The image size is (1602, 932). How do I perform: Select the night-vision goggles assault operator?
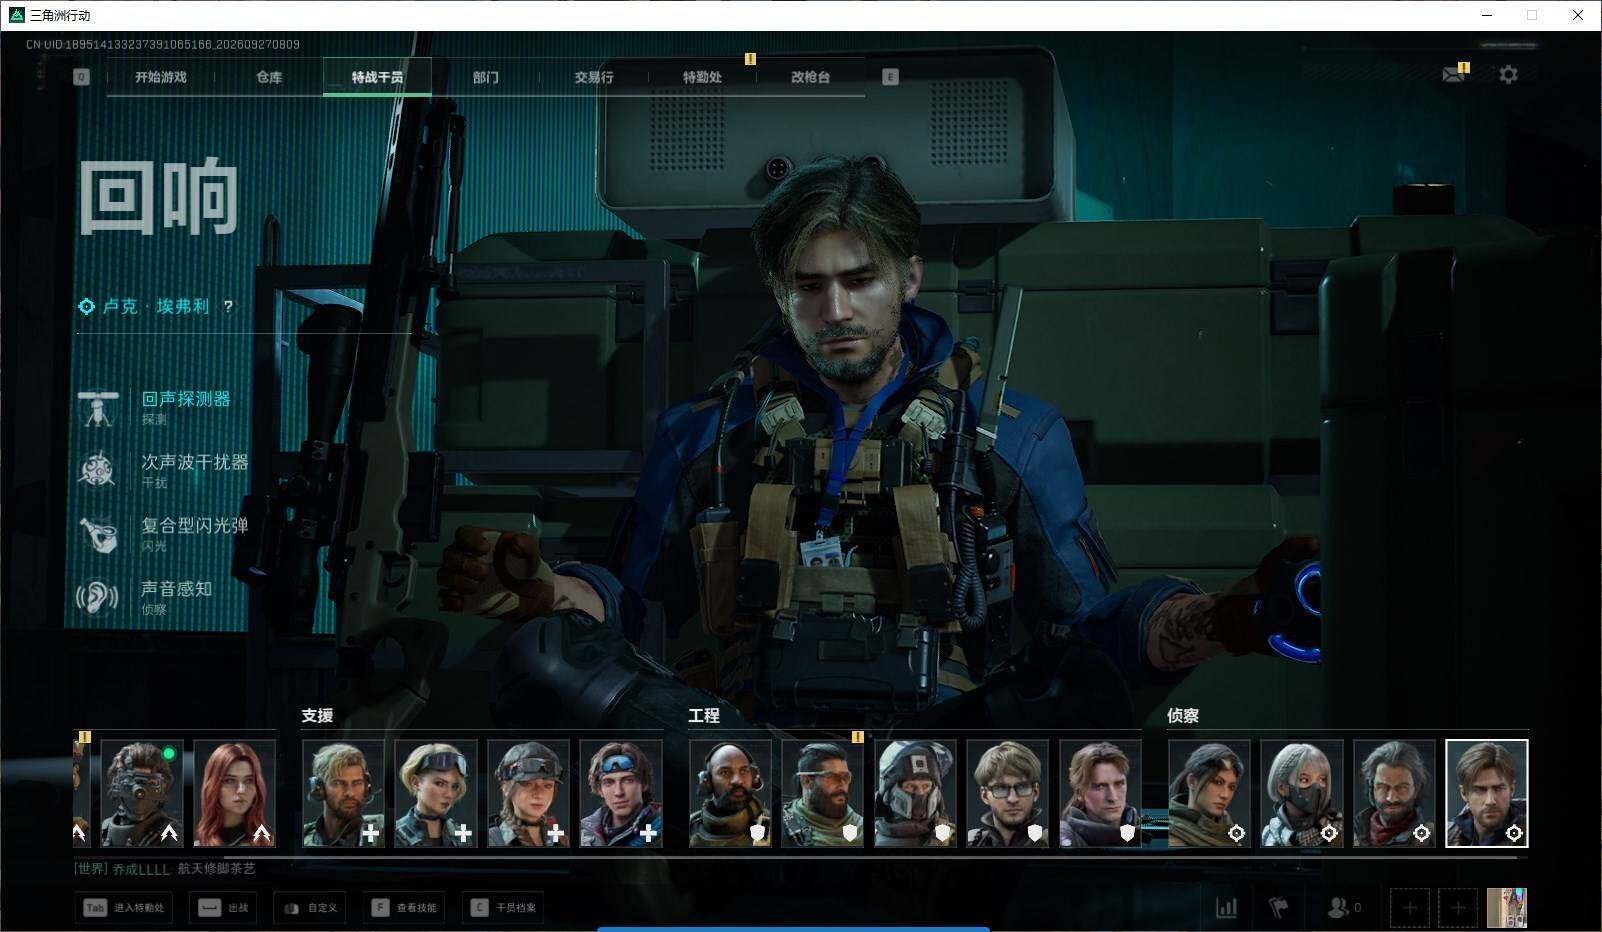(x=142, y=793)
